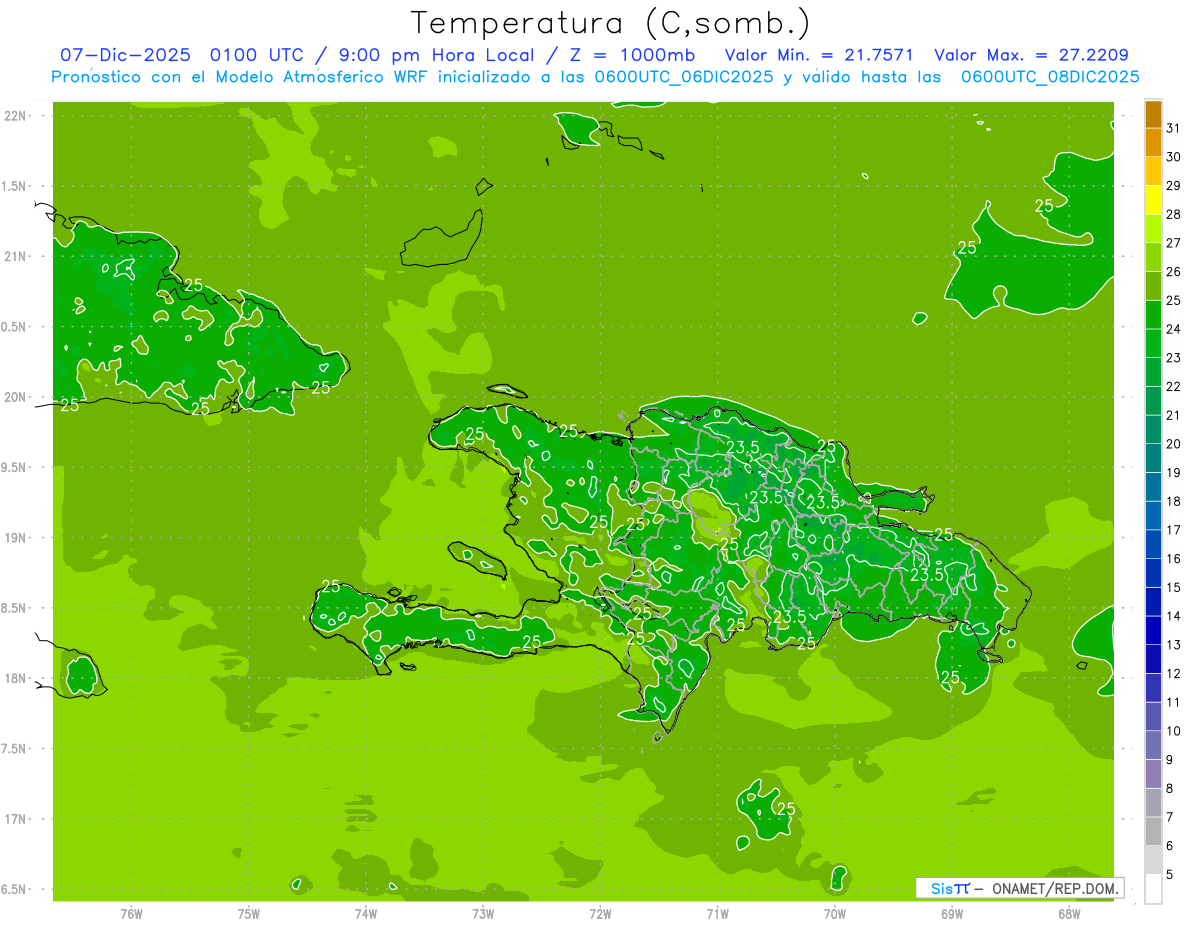
Task: Click the 68W longitude axis label
Action: [x=1068, y=913]
